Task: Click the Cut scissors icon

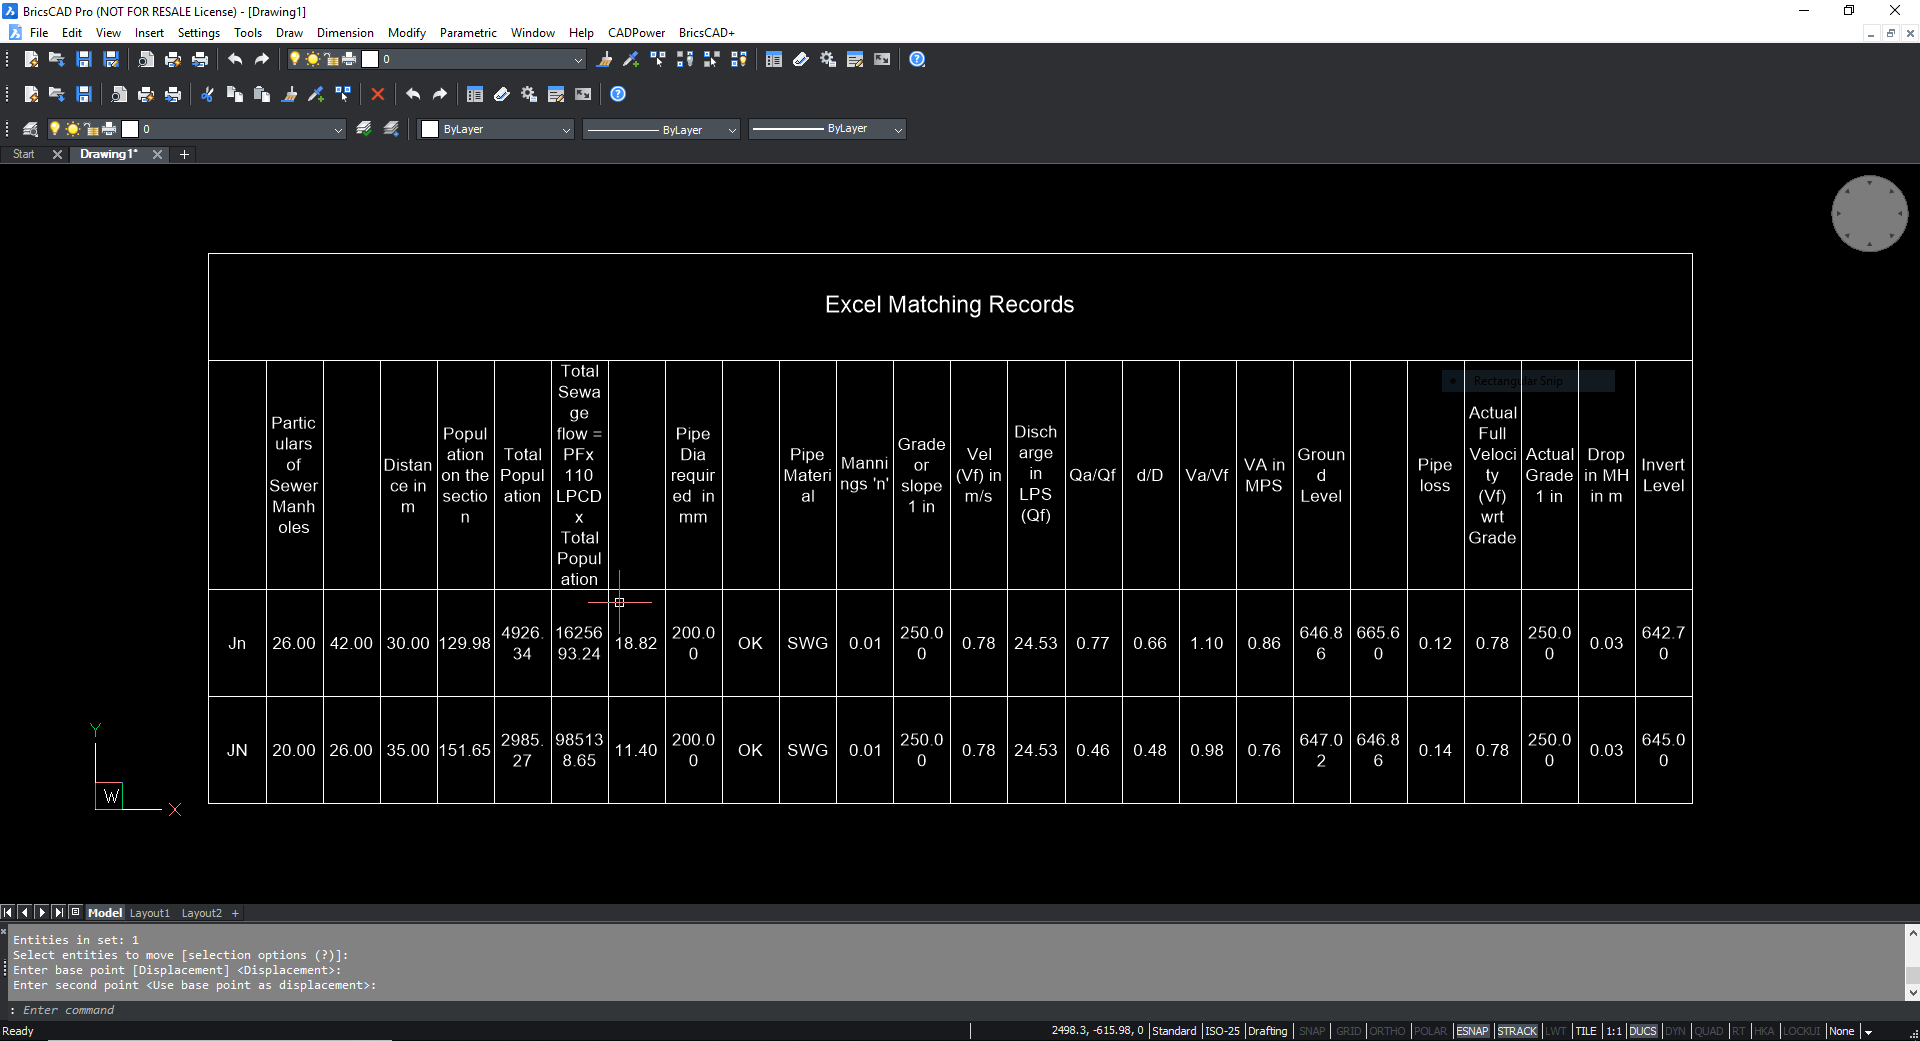Action: (207, 94)
